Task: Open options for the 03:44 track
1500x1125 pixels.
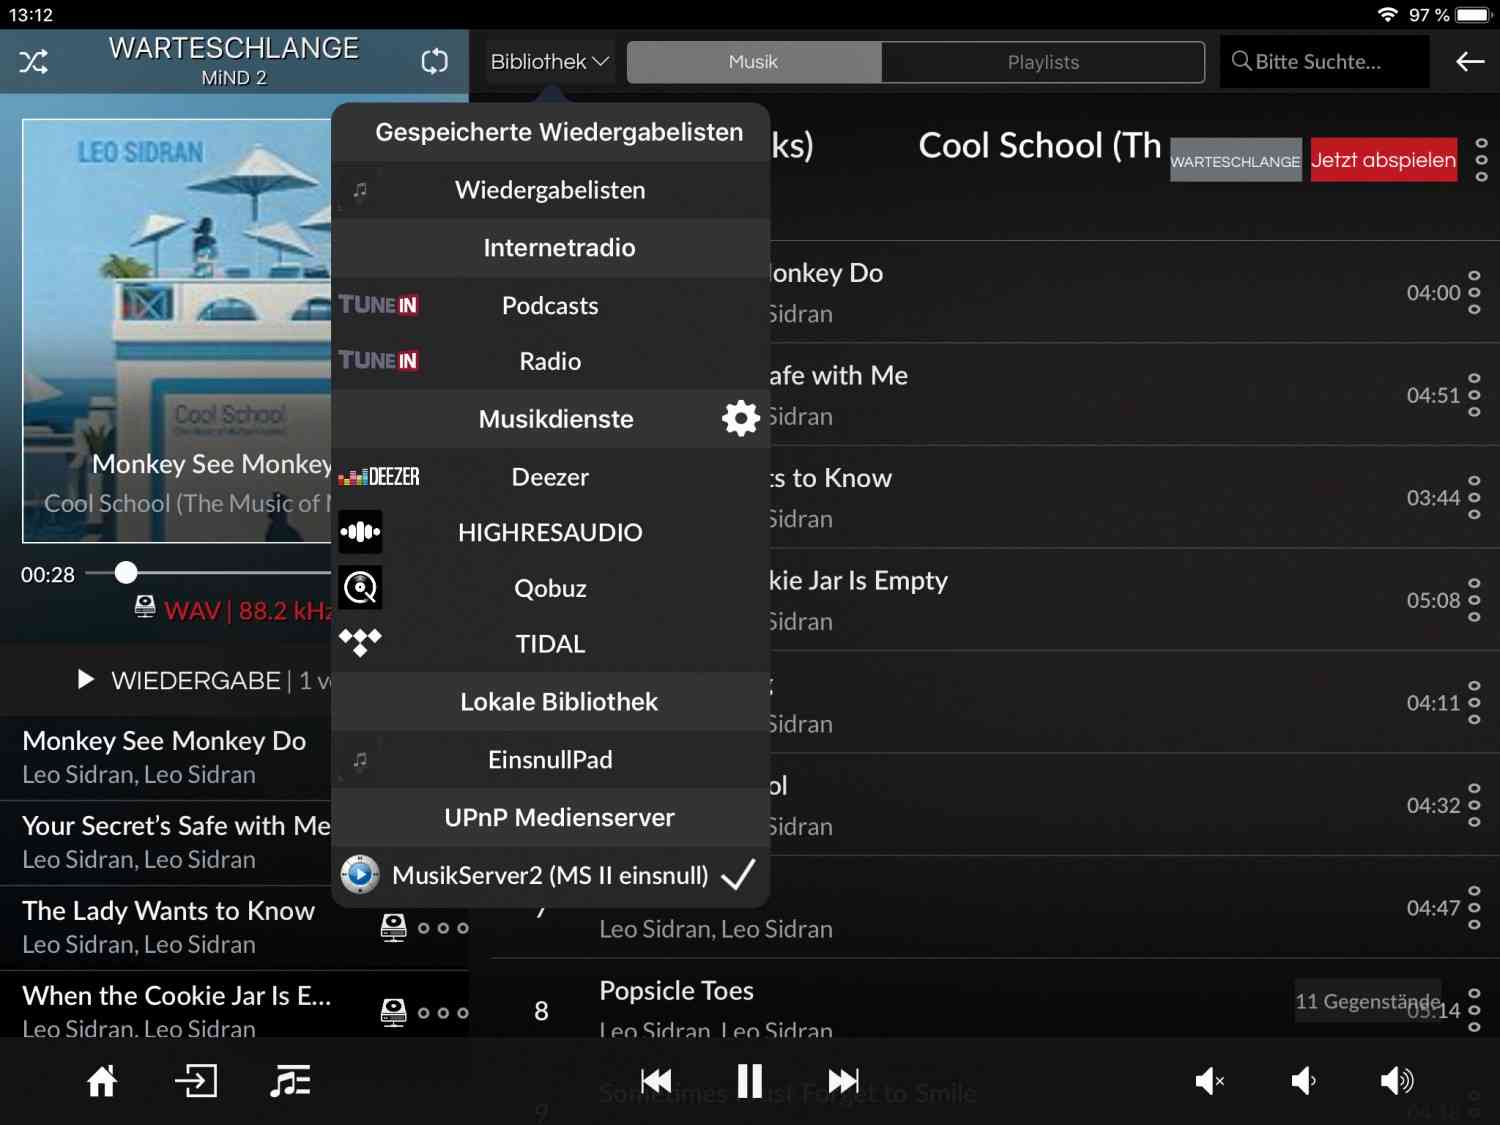Action: point(1474,498)
